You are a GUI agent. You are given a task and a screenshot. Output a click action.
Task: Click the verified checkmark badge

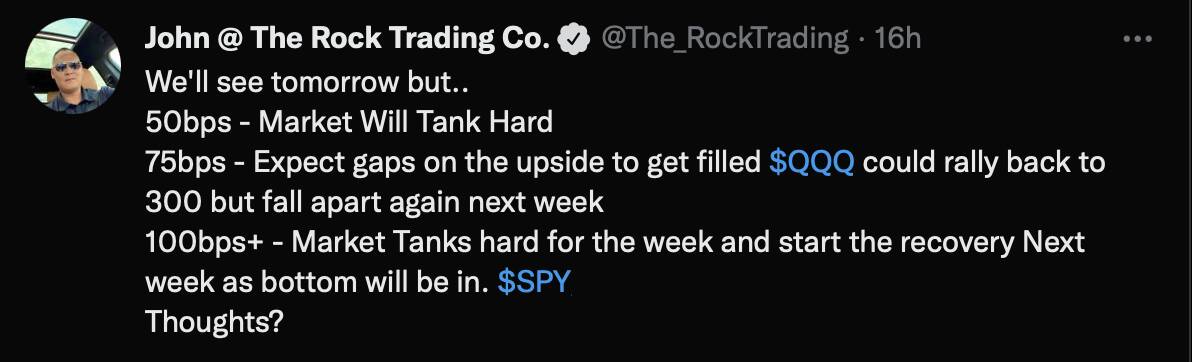(x=573, y=38)
